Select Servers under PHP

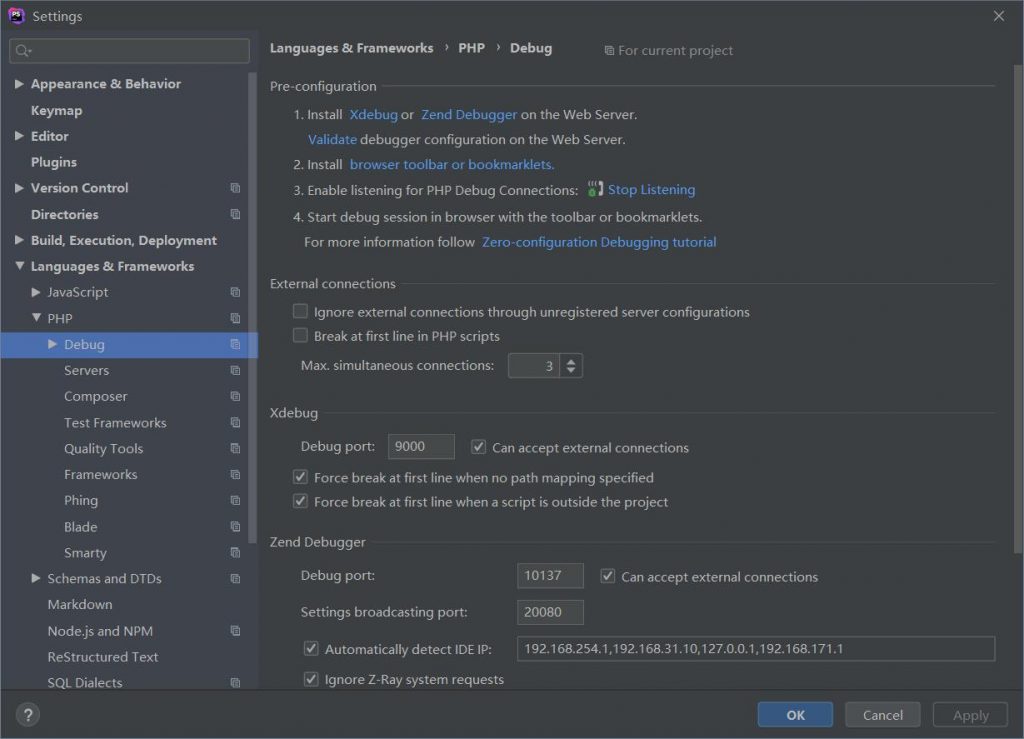click(x=86, y=370)
